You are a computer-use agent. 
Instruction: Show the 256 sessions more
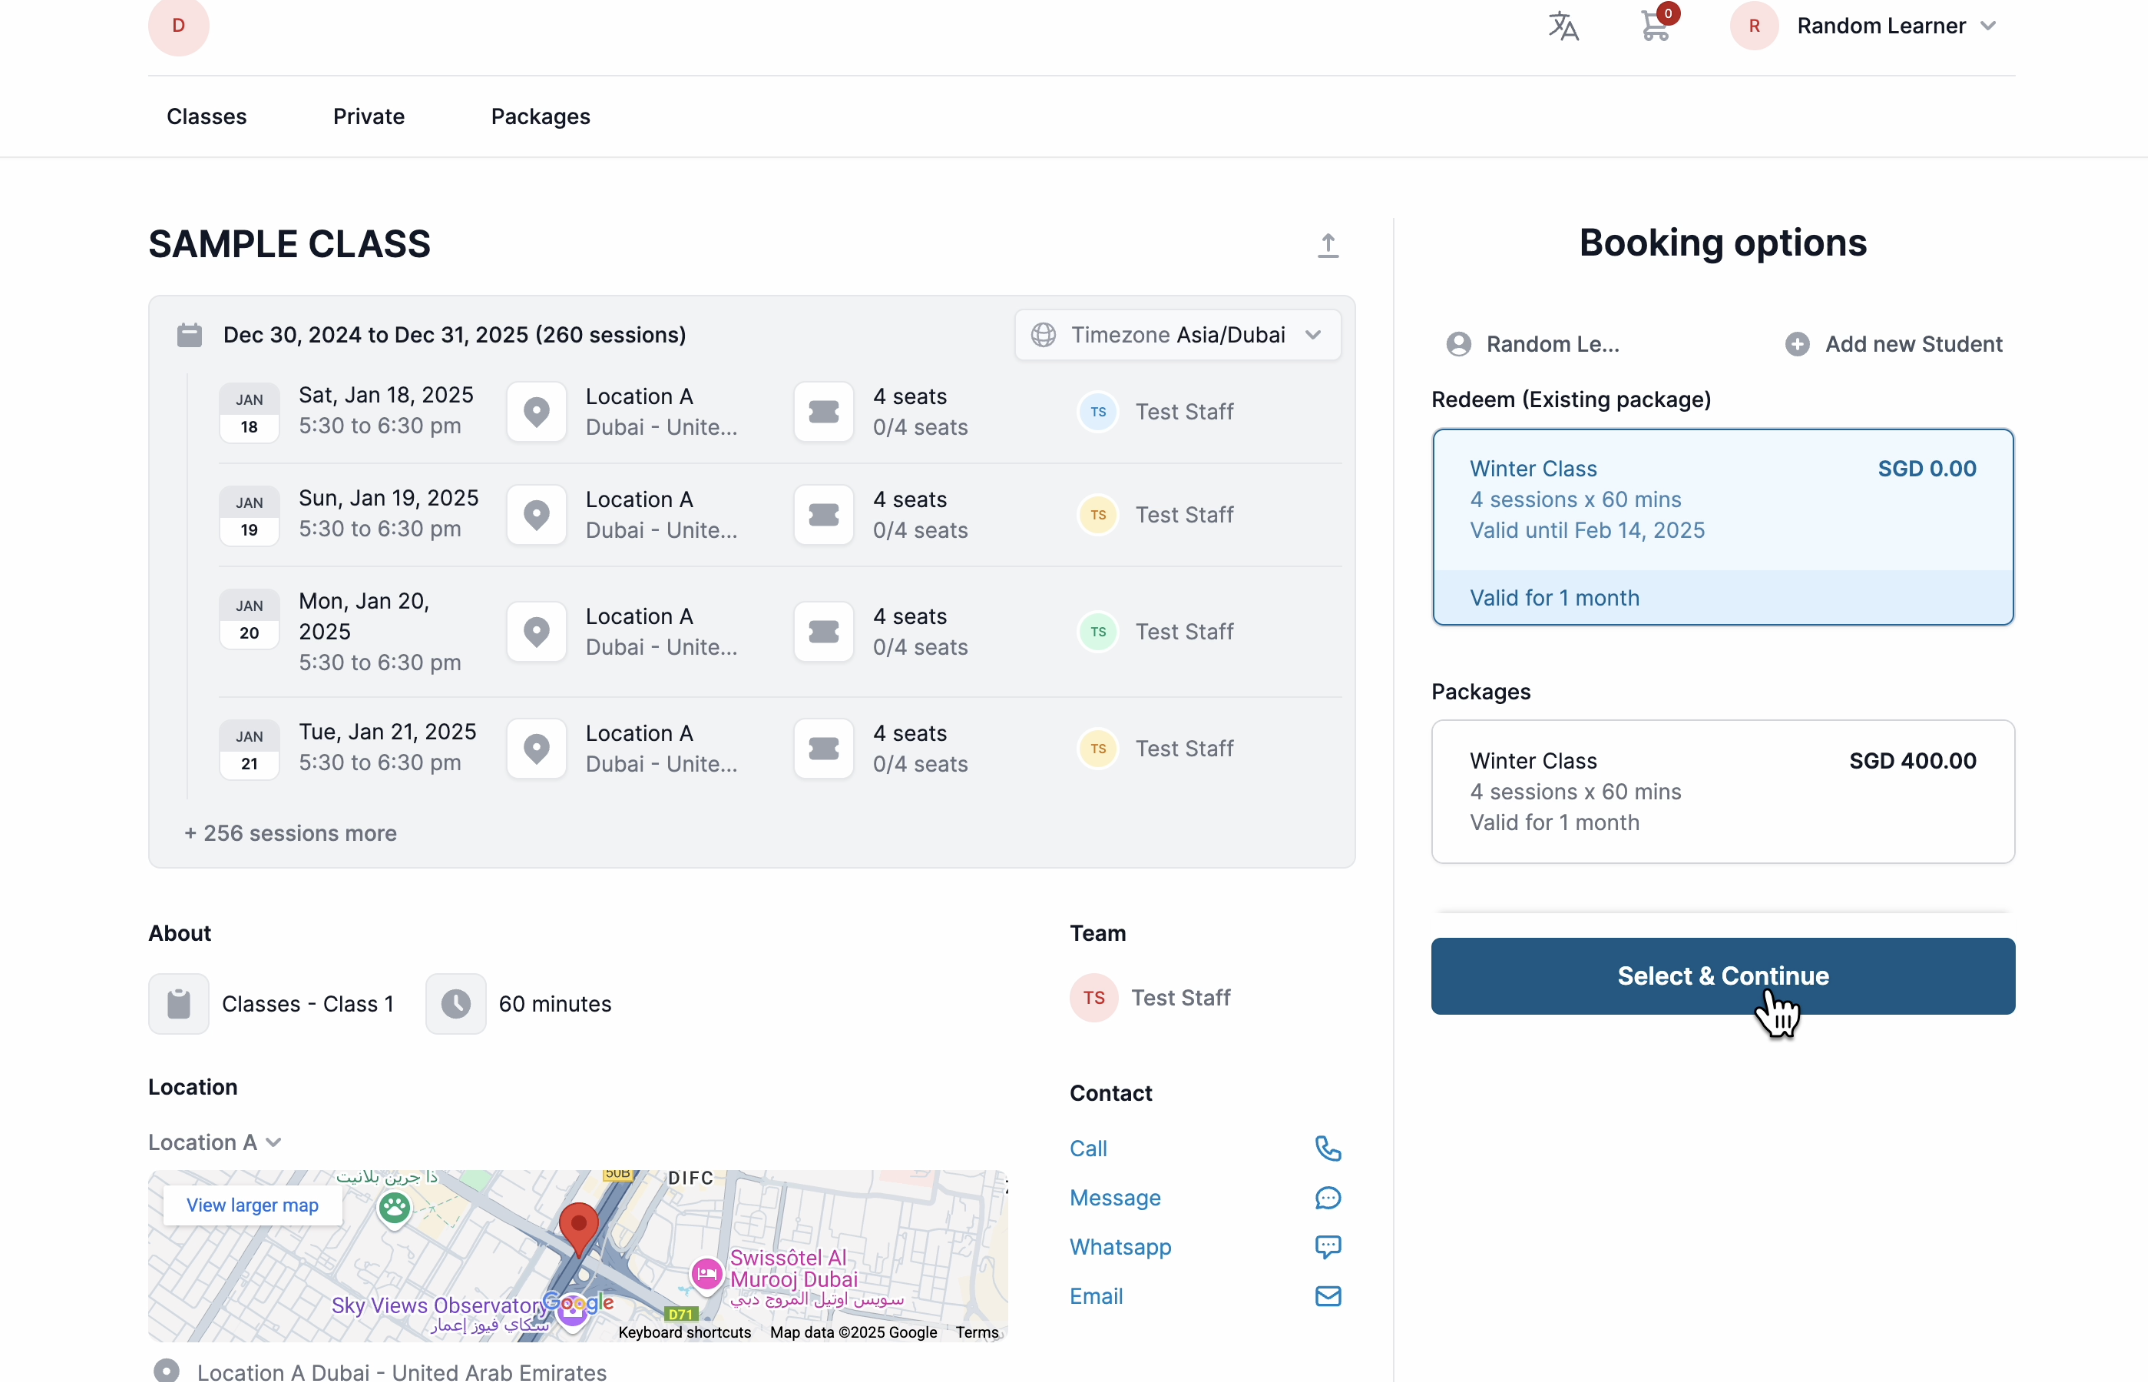point(291,833)
